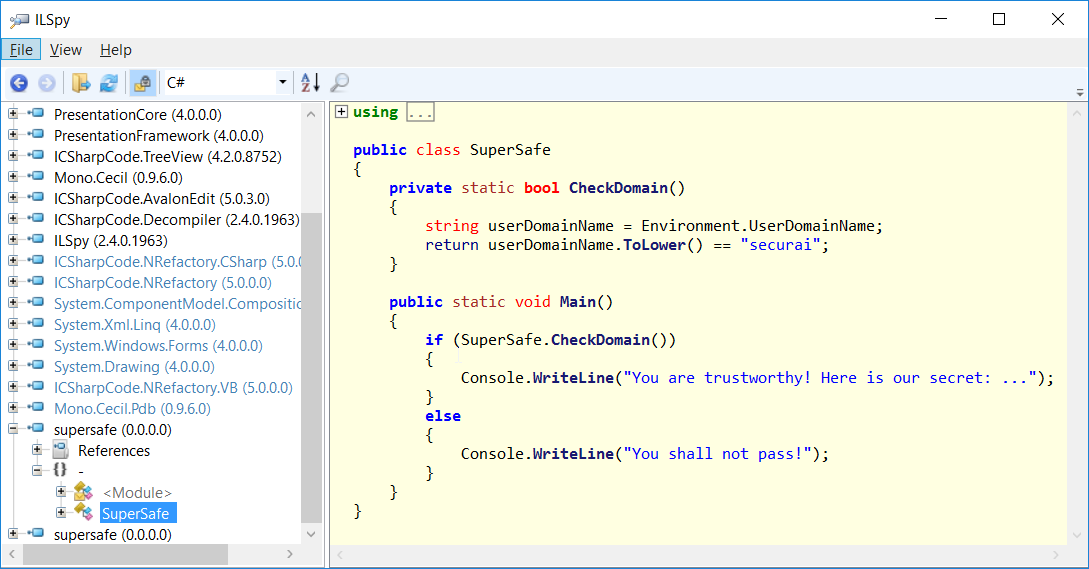The image size is (1089, 569).
Task: Click the ToLower method reference
Action: point(654,245)
